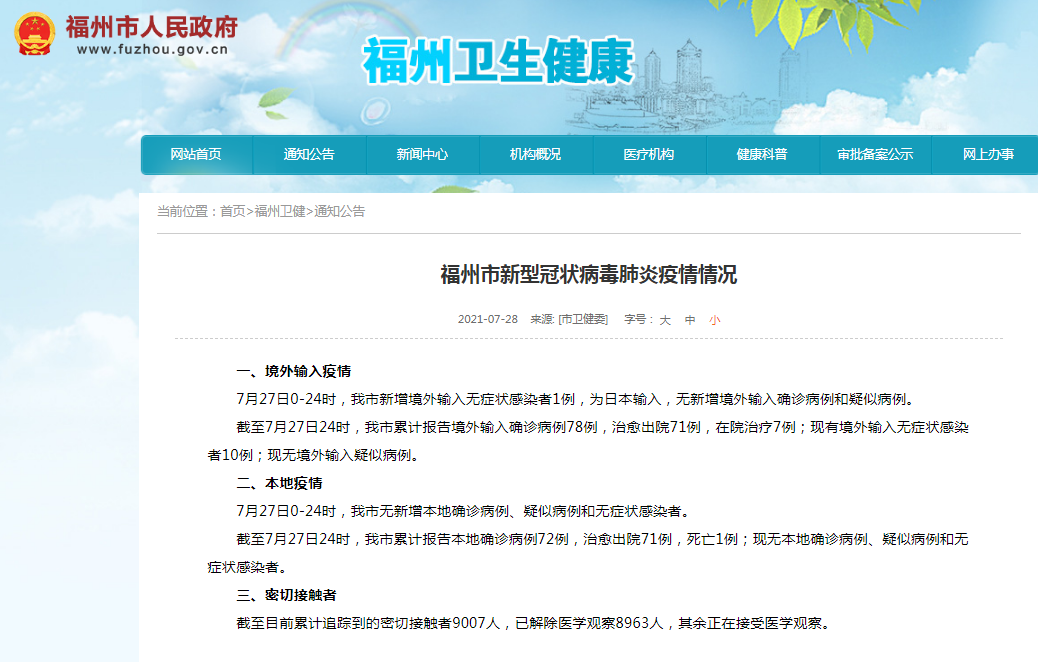Go to 网站首页 in the navigation bar
This screenshot has height=662, width=1038.
pyautogui.click(x=196, y=154)
